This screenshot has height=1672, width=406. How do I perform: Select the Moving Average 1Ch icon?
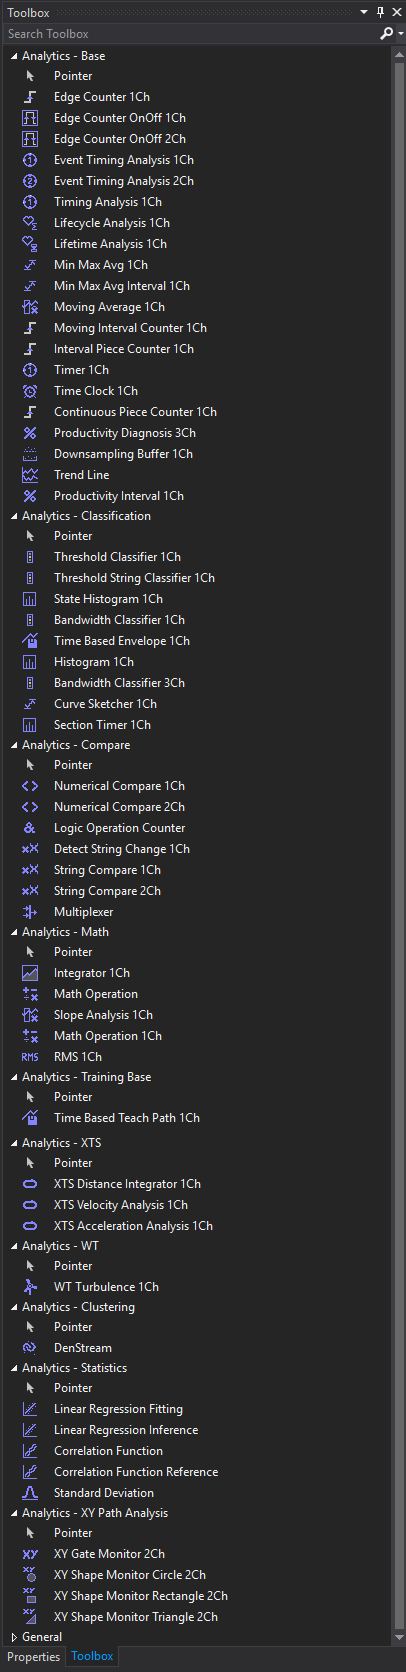tap(30, 307)
